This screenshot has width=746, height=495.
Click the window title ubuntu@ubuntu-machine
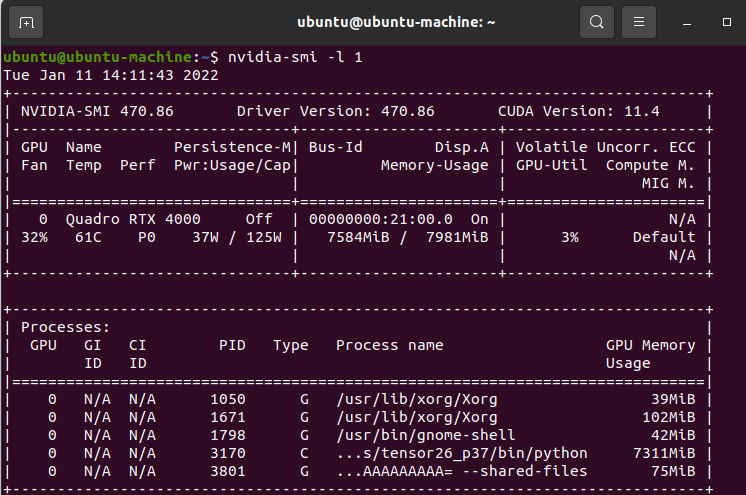point(396,22)
